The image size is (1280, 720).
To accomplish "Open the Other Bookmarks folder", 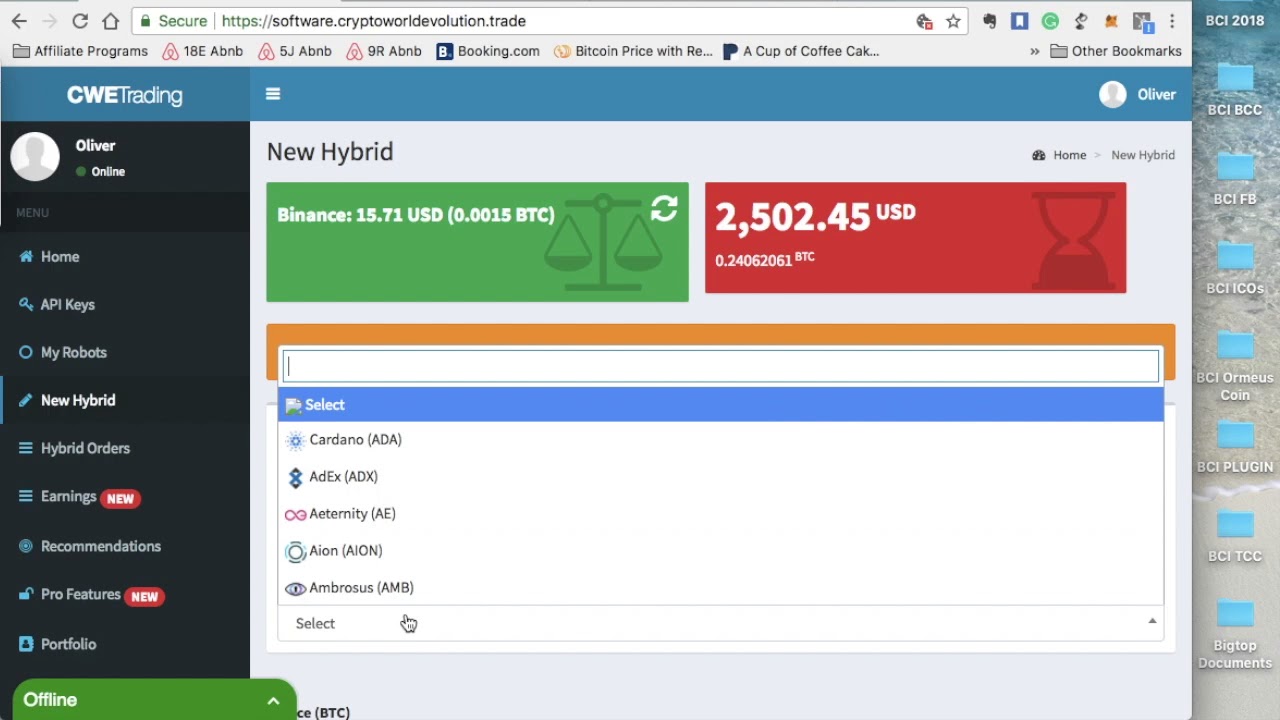I will point(1116,51).
